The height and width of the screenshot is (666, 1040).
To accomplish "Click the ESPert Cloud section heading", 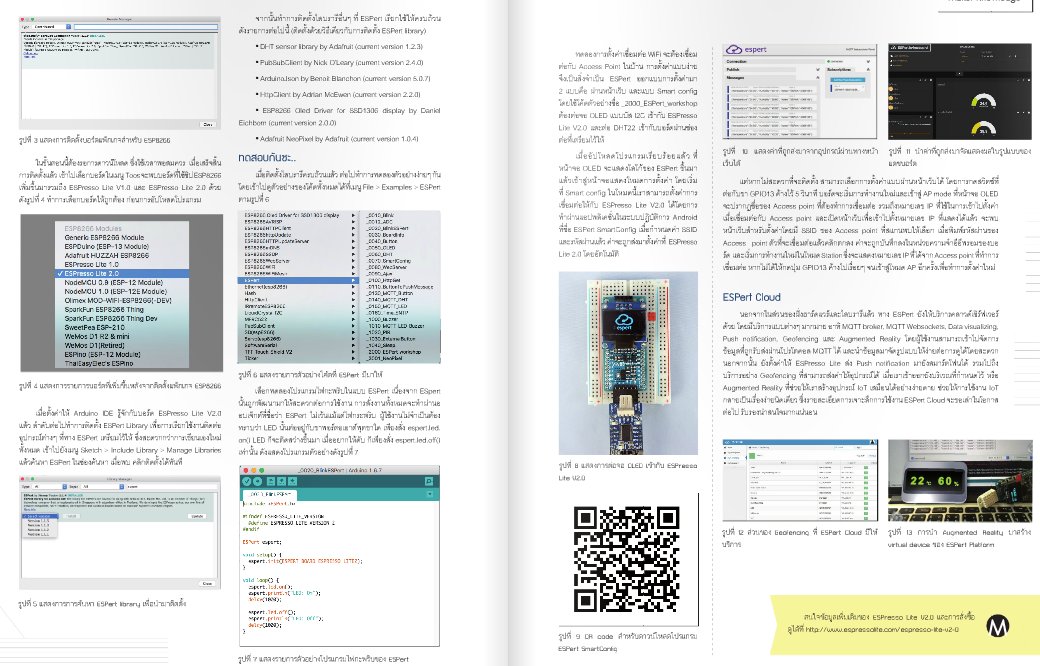I will click(x=751, y=297).
